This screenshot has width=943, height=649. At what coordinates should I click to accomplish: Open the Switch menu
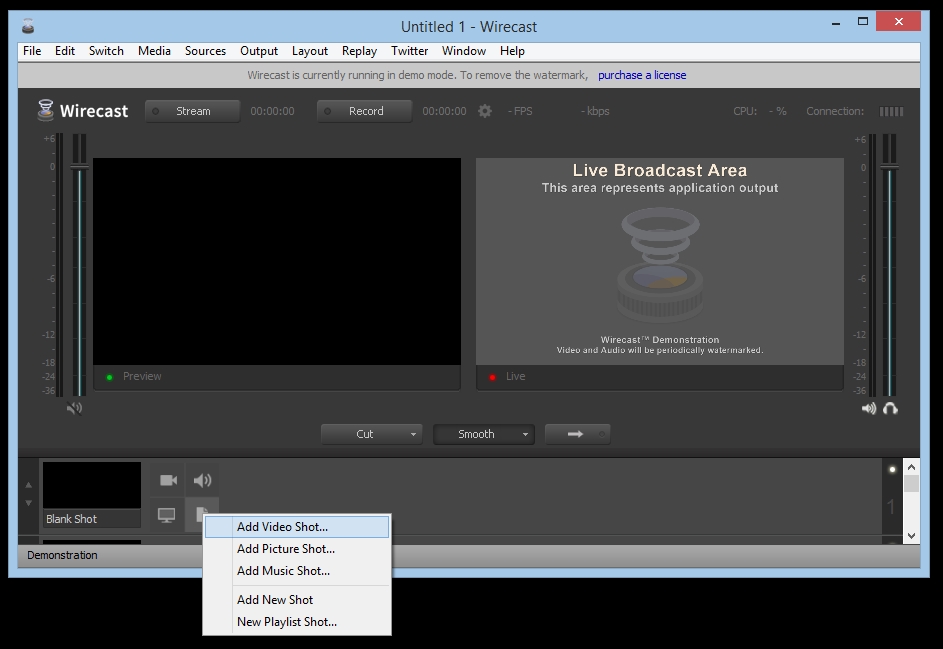pos(106,51)
